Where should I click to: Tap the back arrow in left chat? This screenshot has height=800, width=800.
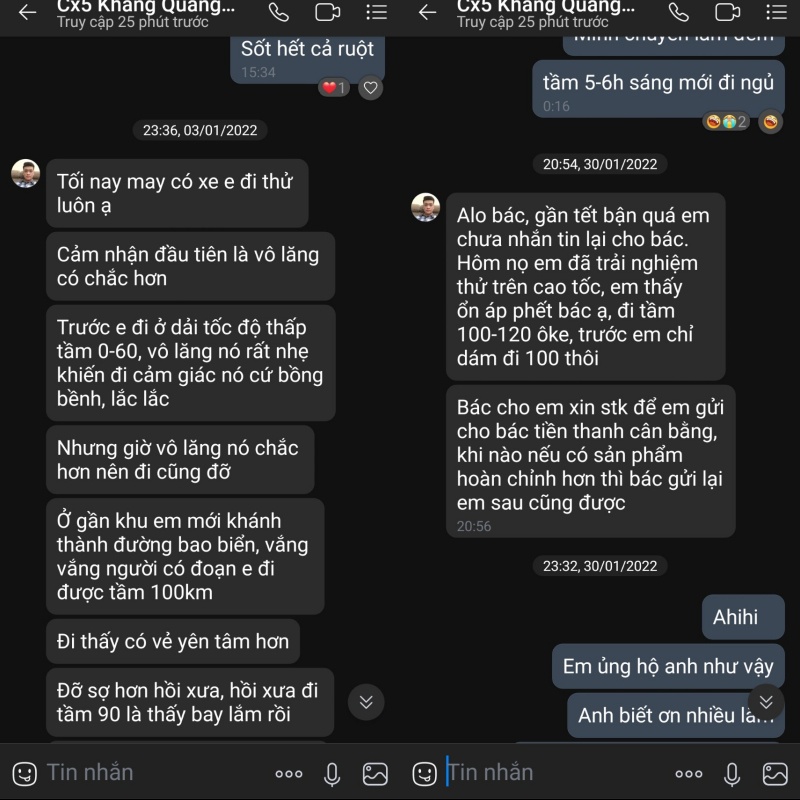27,12
